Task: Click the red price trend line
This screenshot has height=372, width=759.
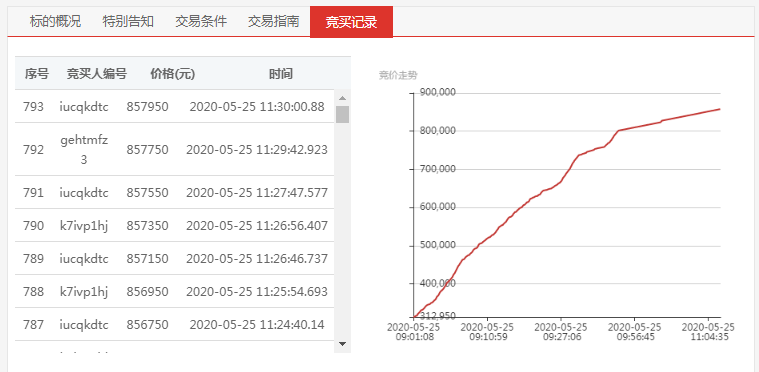Action: (x=567, y=213)
